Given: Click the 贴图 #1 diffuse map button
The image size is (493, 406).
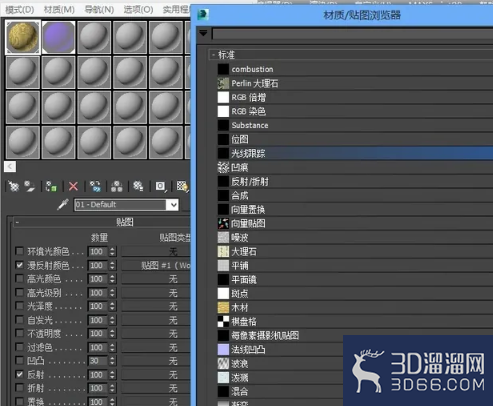Looking at the screenshot, I should pos(156,265).
